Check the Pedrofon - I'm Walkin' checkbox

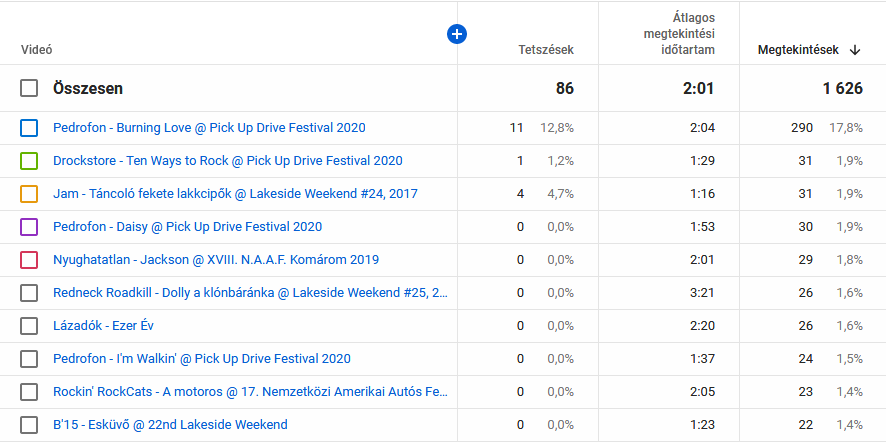pyautogui.click(x=29, y=359)
